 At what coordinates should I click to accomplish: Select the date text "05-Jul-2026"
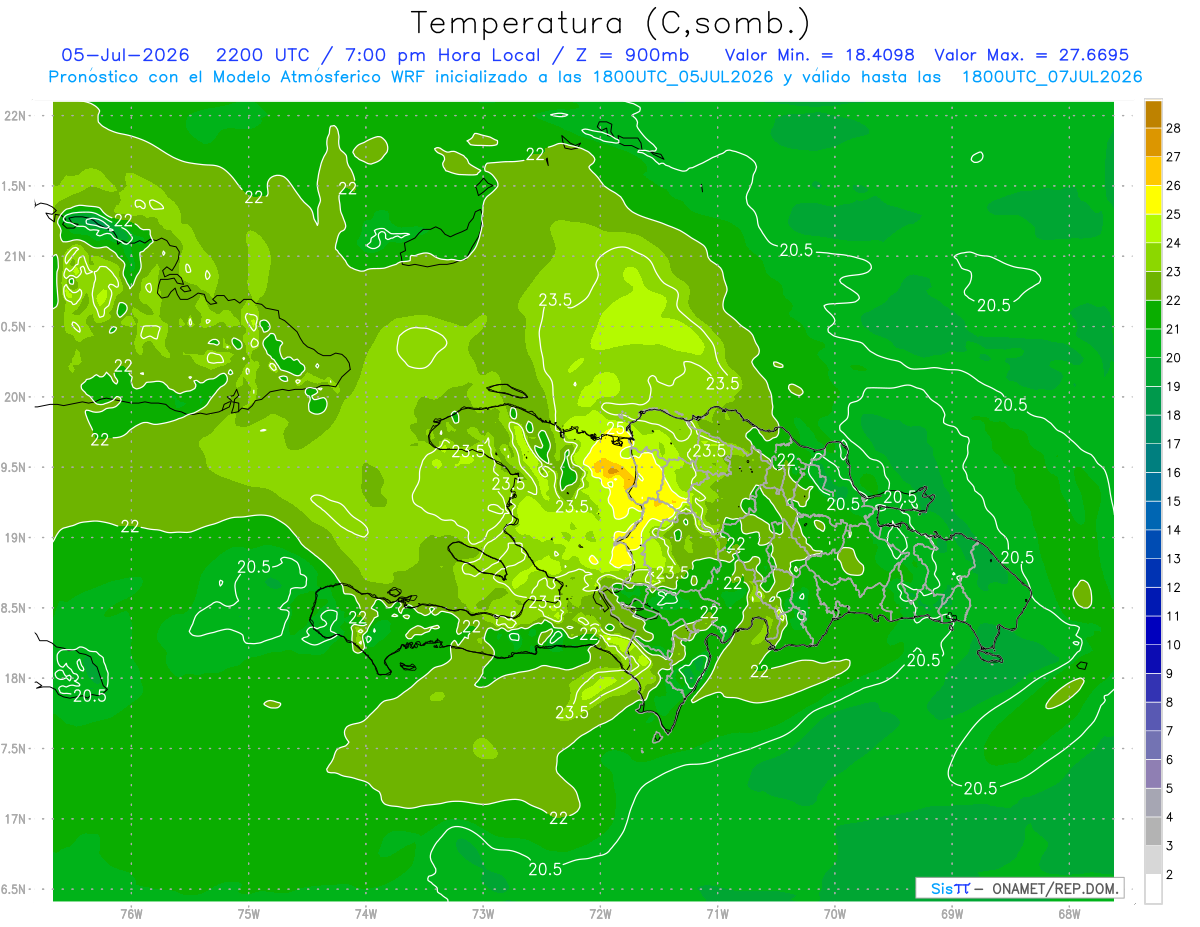pos(126,55)
